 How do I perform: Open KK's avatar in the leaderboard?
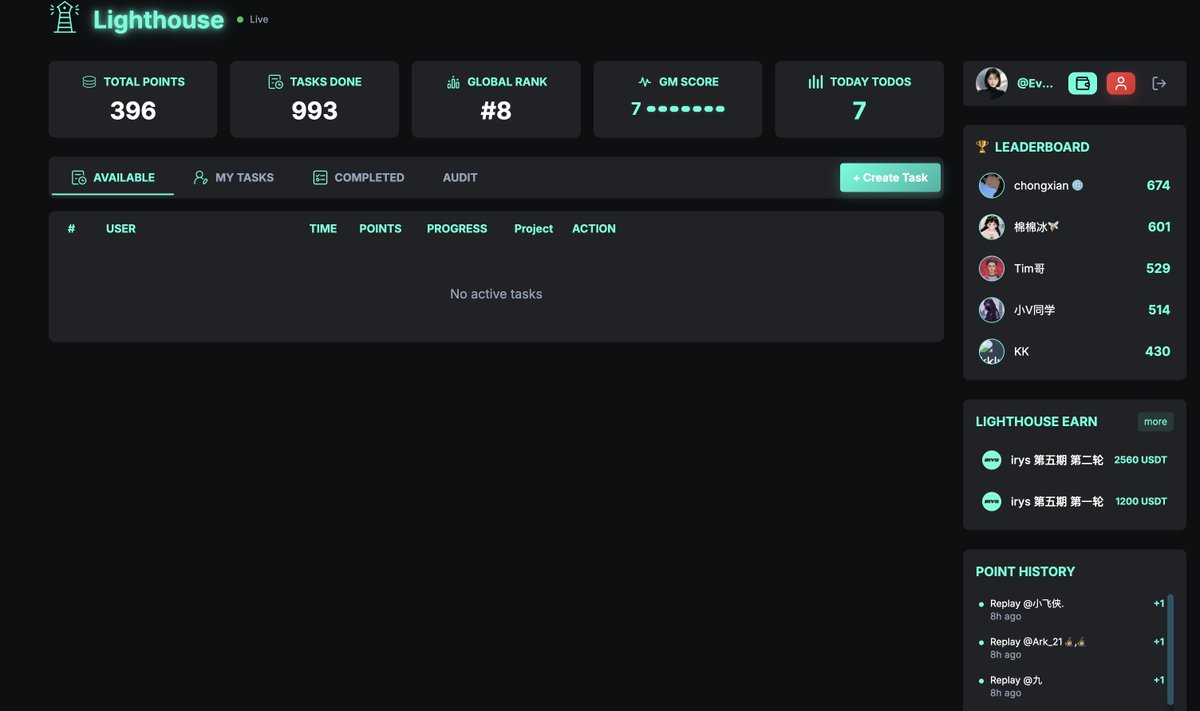pos(991,351)
